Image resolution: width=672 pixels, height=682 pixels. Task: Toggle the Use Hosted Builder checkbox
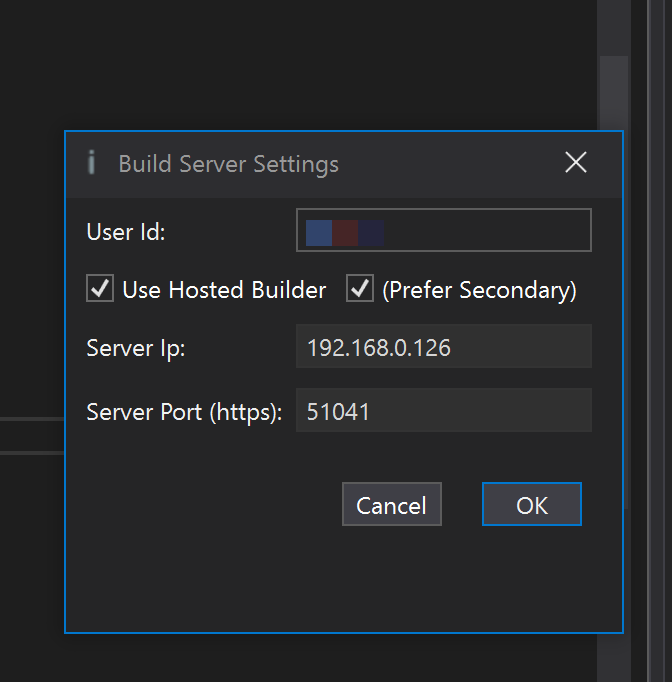tap(101, 290)
